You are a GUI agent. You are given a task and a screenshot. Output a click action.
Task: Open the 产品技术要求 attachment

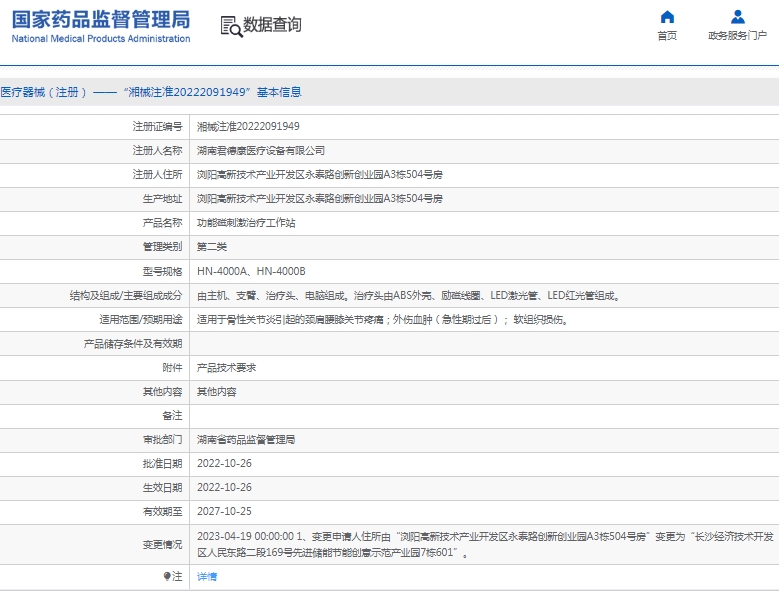227,368
